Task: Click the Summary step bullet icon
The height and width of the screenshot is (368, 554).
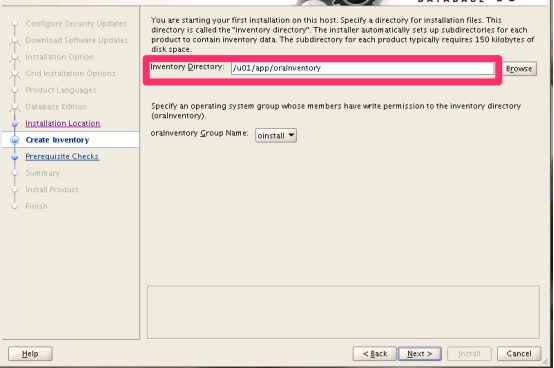Action: tap(15, 173)
